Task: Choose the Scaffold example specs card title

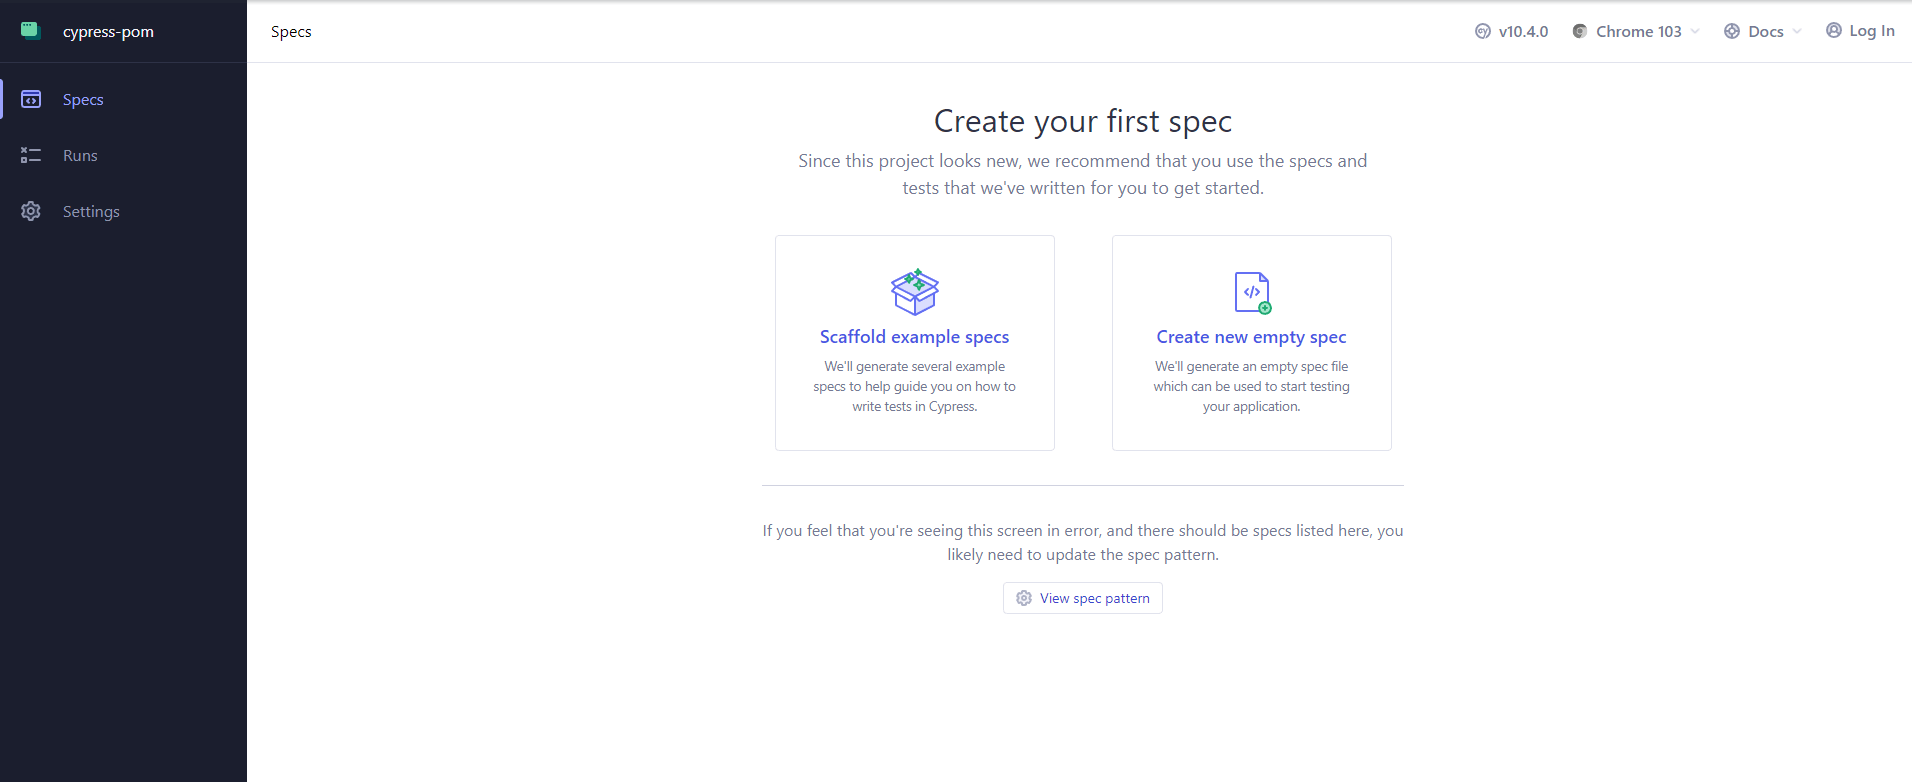Action: [914, 337]
